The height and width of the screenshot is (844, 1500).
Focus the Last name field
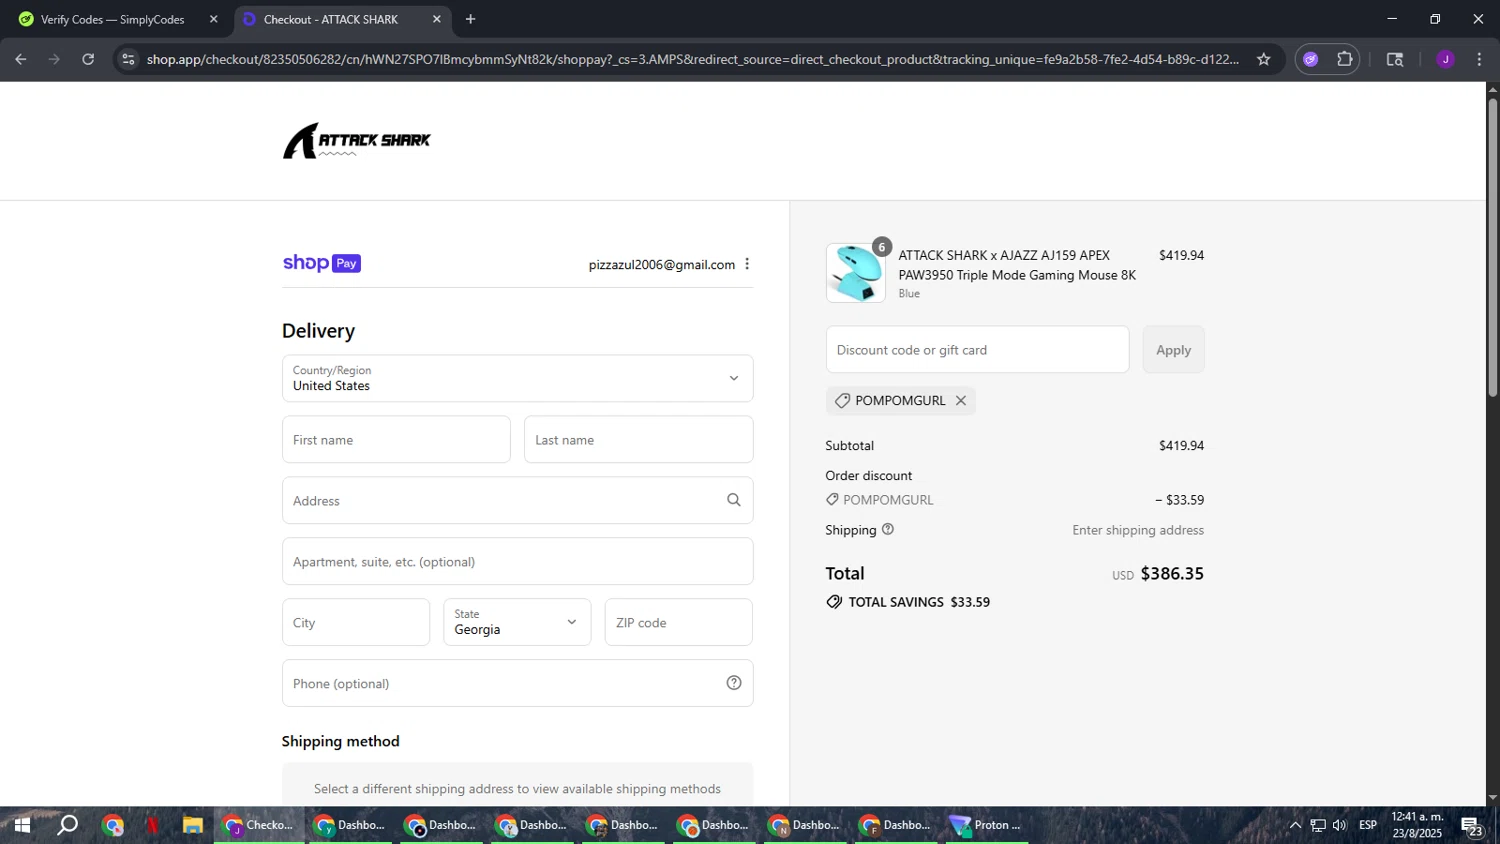click(x=638, y=439)
